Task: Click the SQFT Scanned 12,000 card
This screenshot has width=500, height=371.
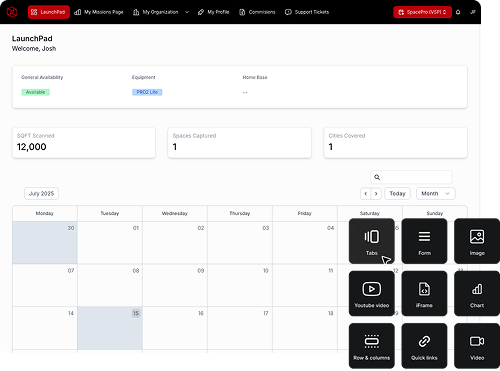Action: click(x=84, y=143)
